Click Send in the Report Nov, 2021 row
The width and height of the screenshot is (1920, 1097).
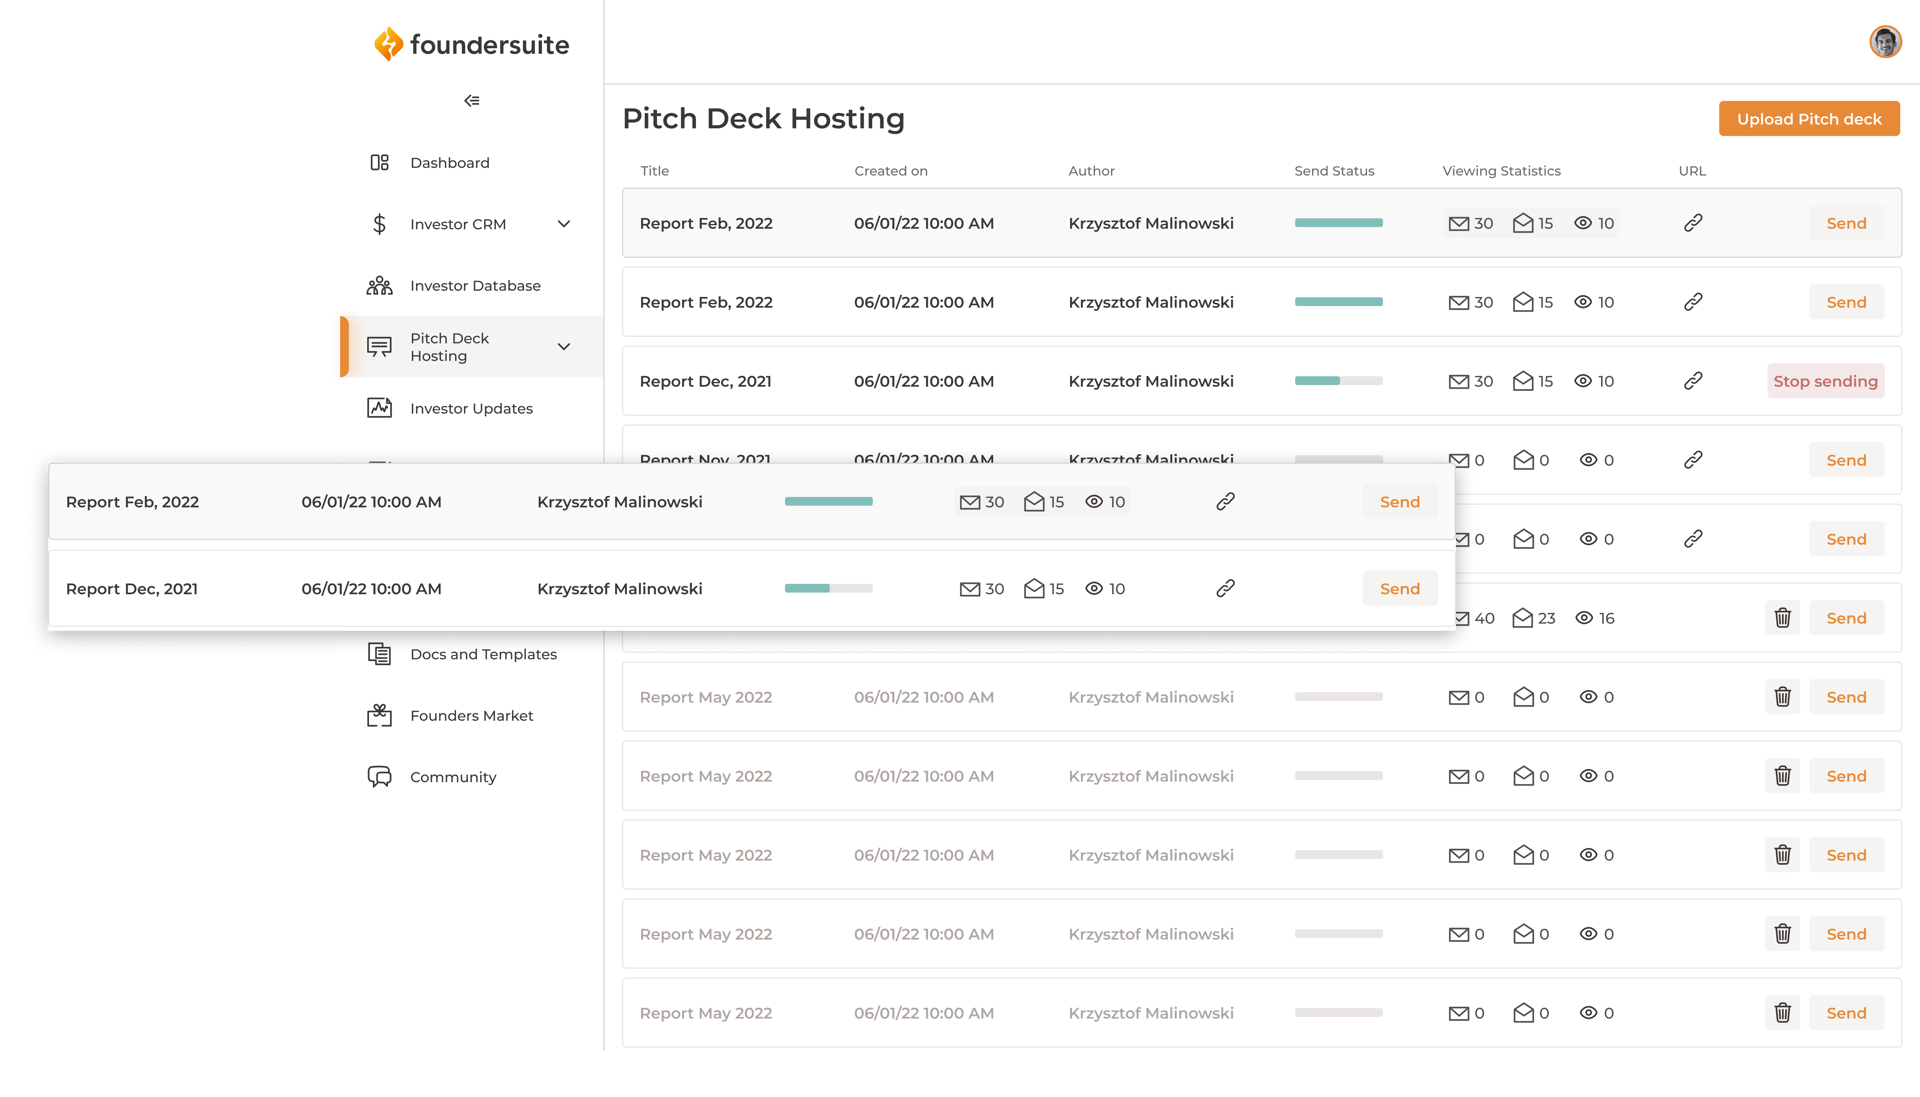click(x=1846, y=460)
